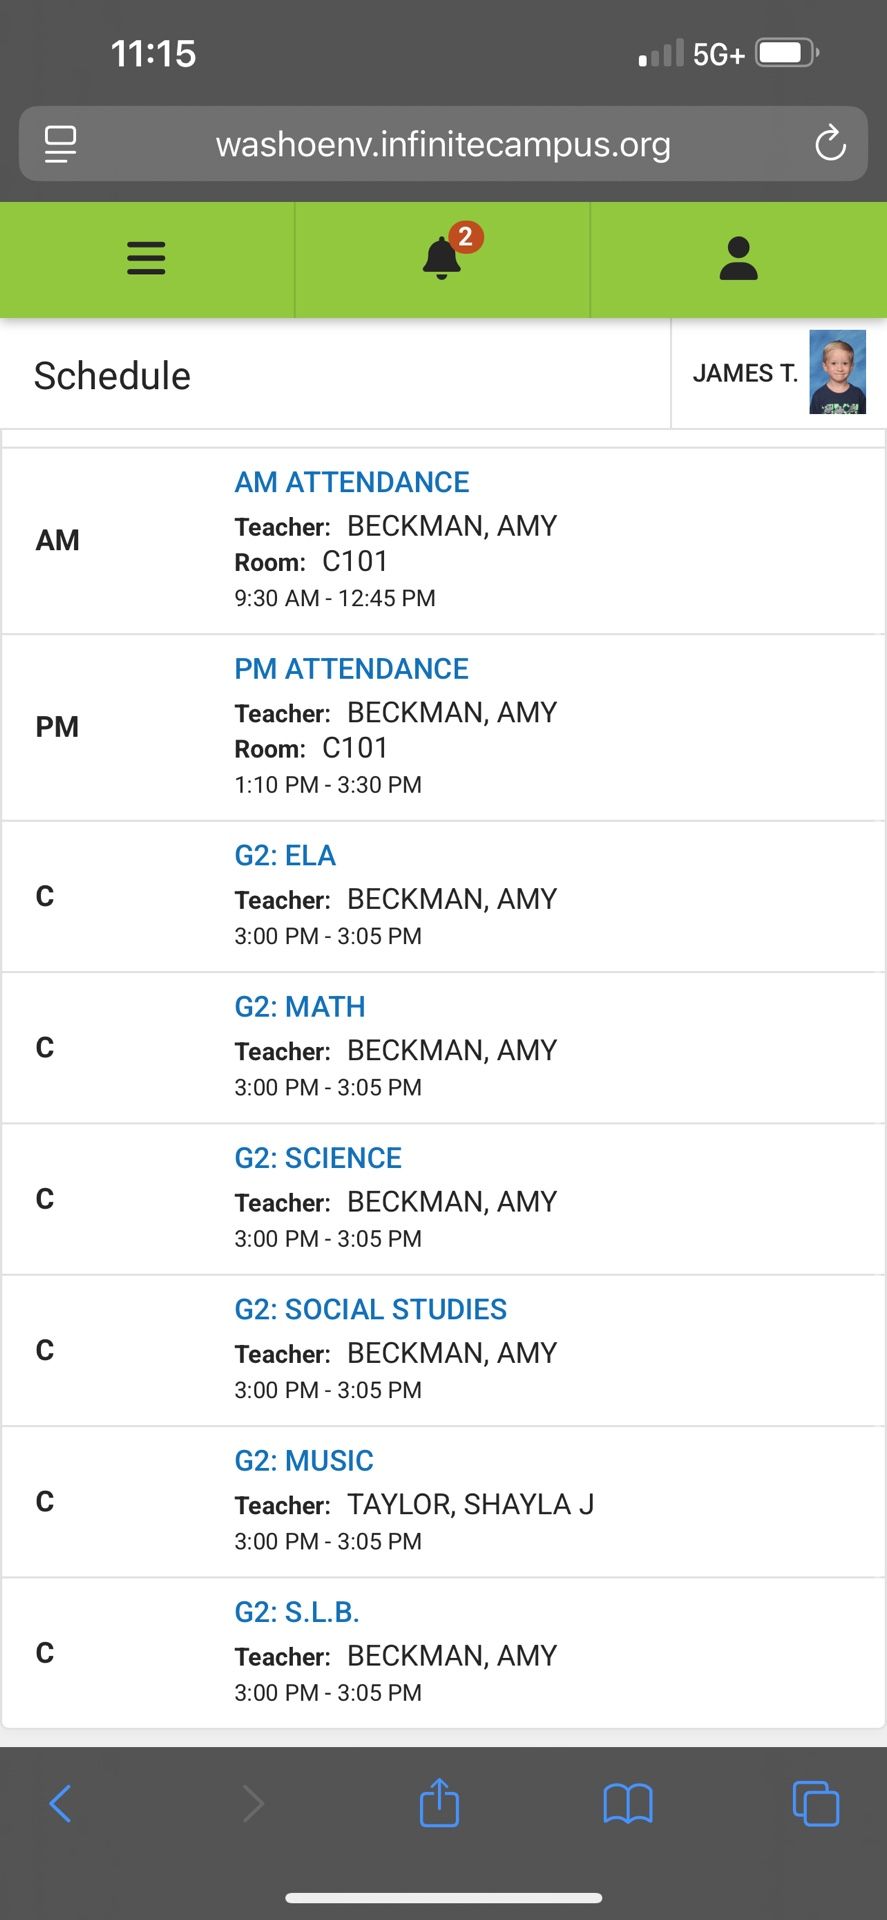887x1920 pixels.
Task: Tap the student photo thumbnail
Action: coord(837,372)
